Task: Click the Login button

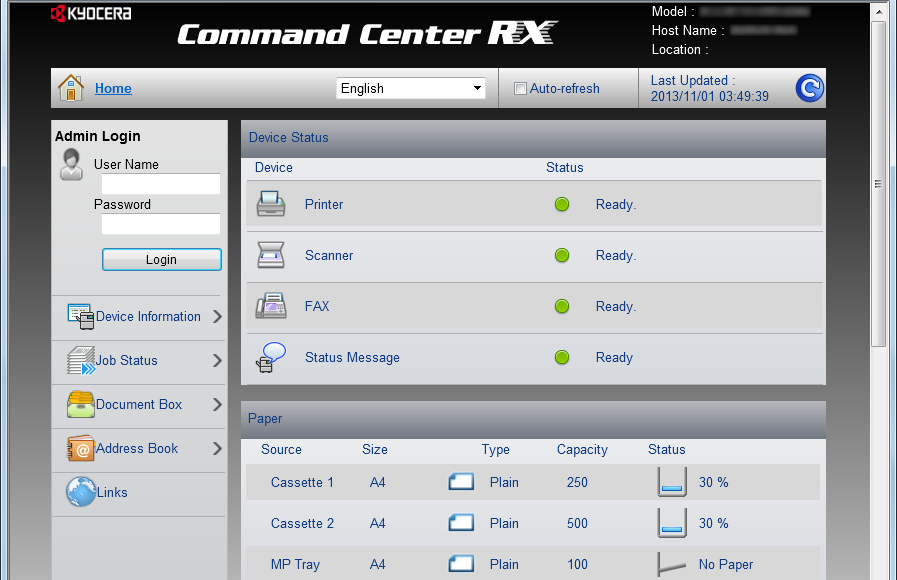Action: tap(162, 259)
